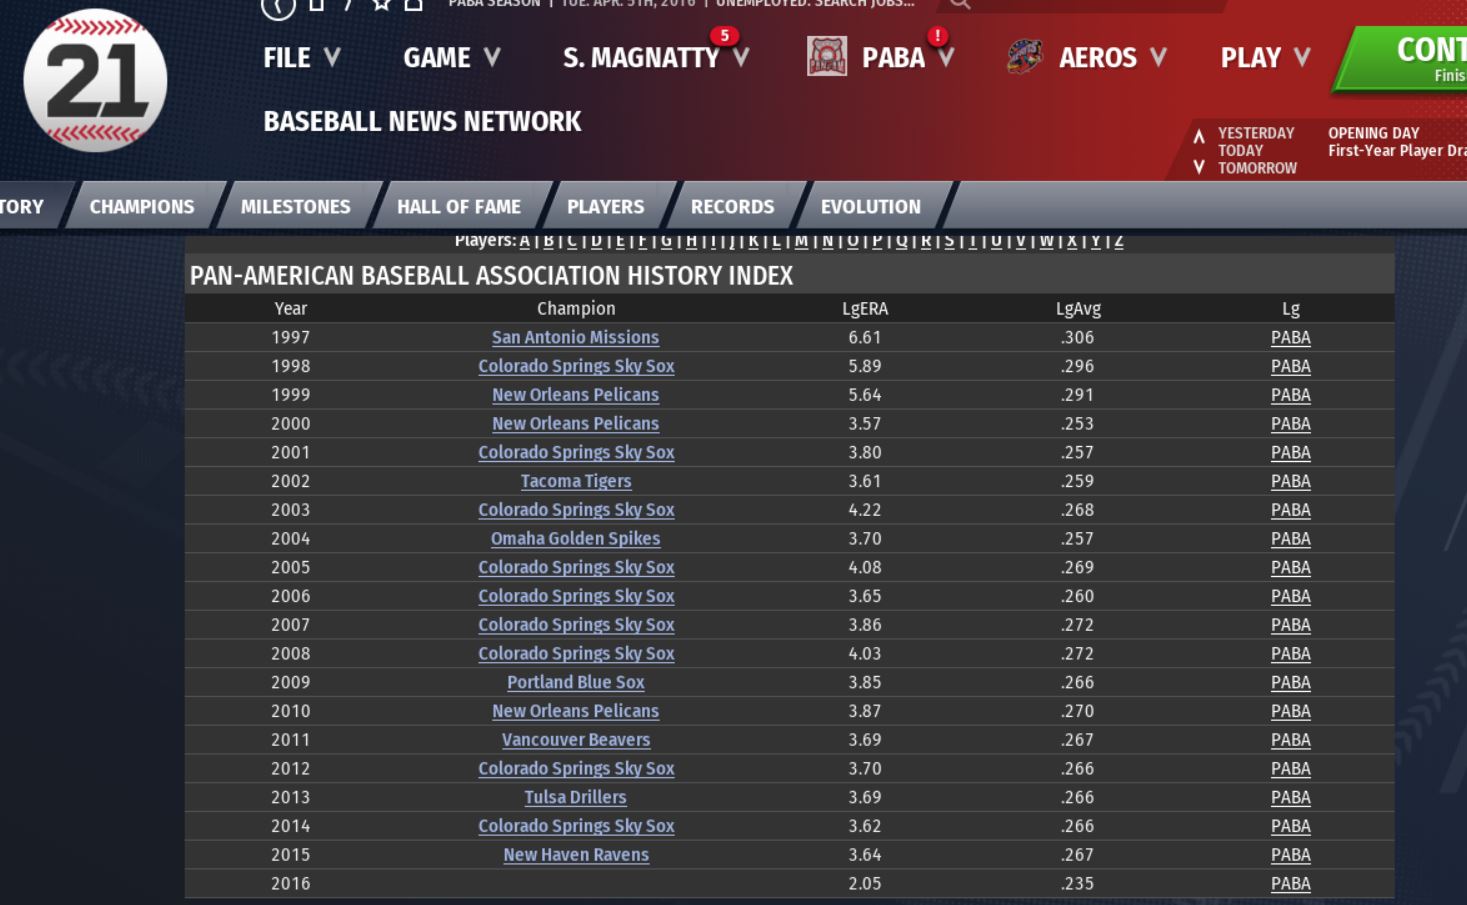Open the 2010 New Orleans Pelicans link
The height and width of the screenshot is (905, 1467).
click(575, 711)
